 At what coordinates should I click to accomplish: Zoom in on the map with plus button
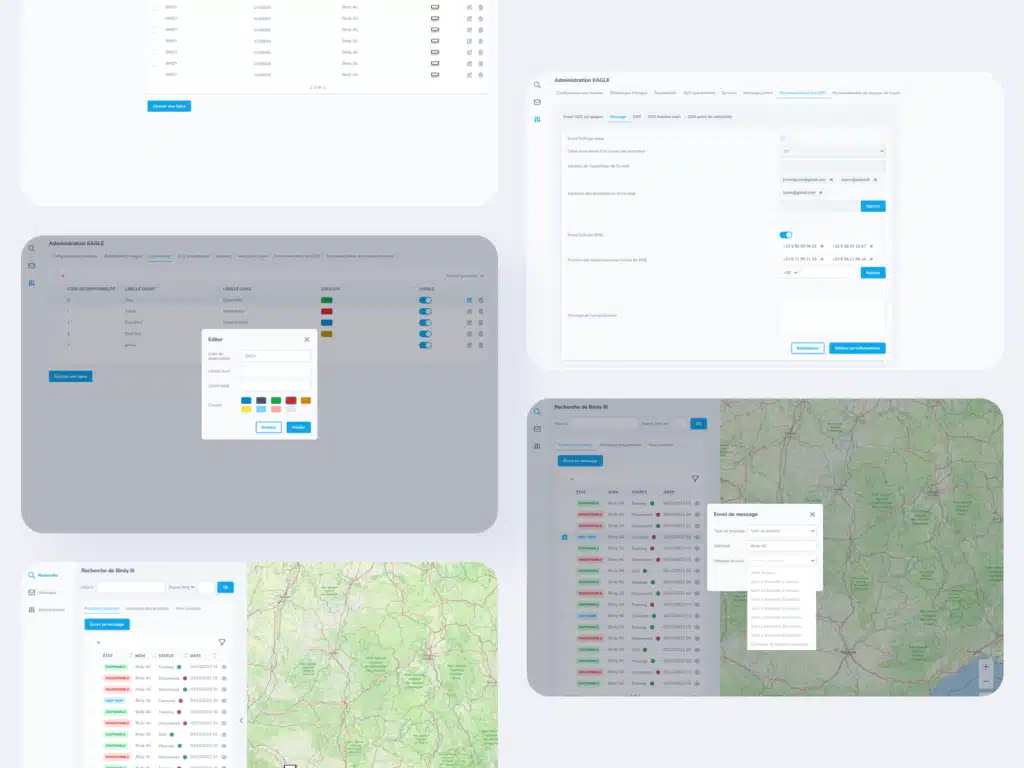[986, 667]
